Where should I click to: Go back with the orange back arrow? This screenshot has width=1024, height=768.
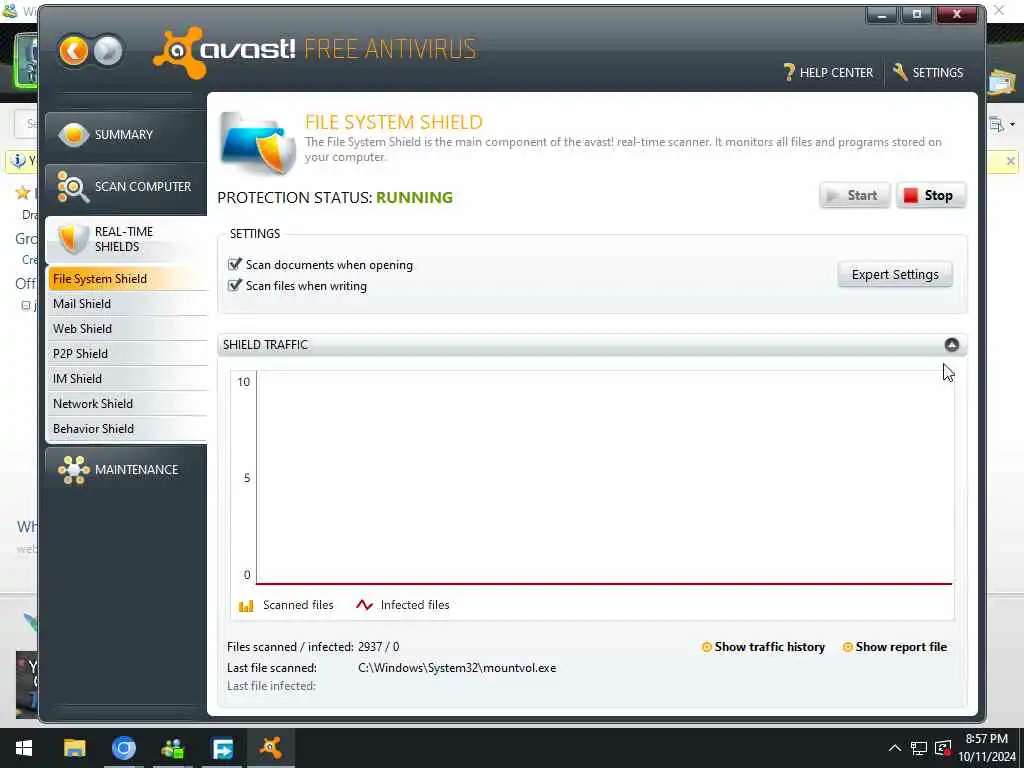pyautogui.click(x=73, y=51)
